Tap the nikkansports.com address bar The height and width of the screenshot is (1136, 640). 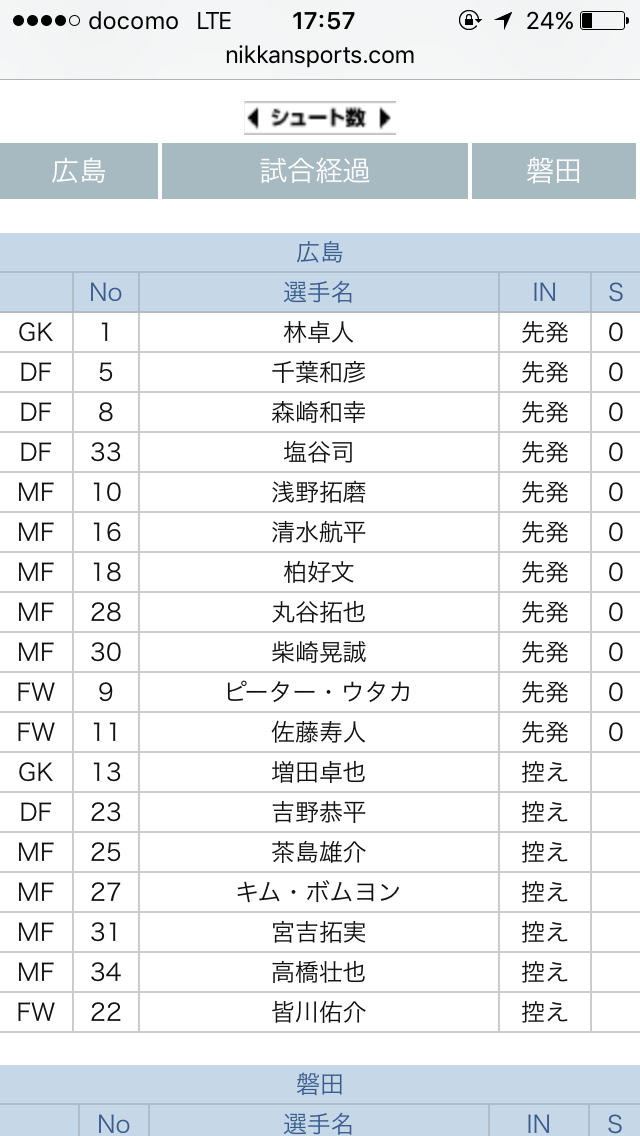320,56
